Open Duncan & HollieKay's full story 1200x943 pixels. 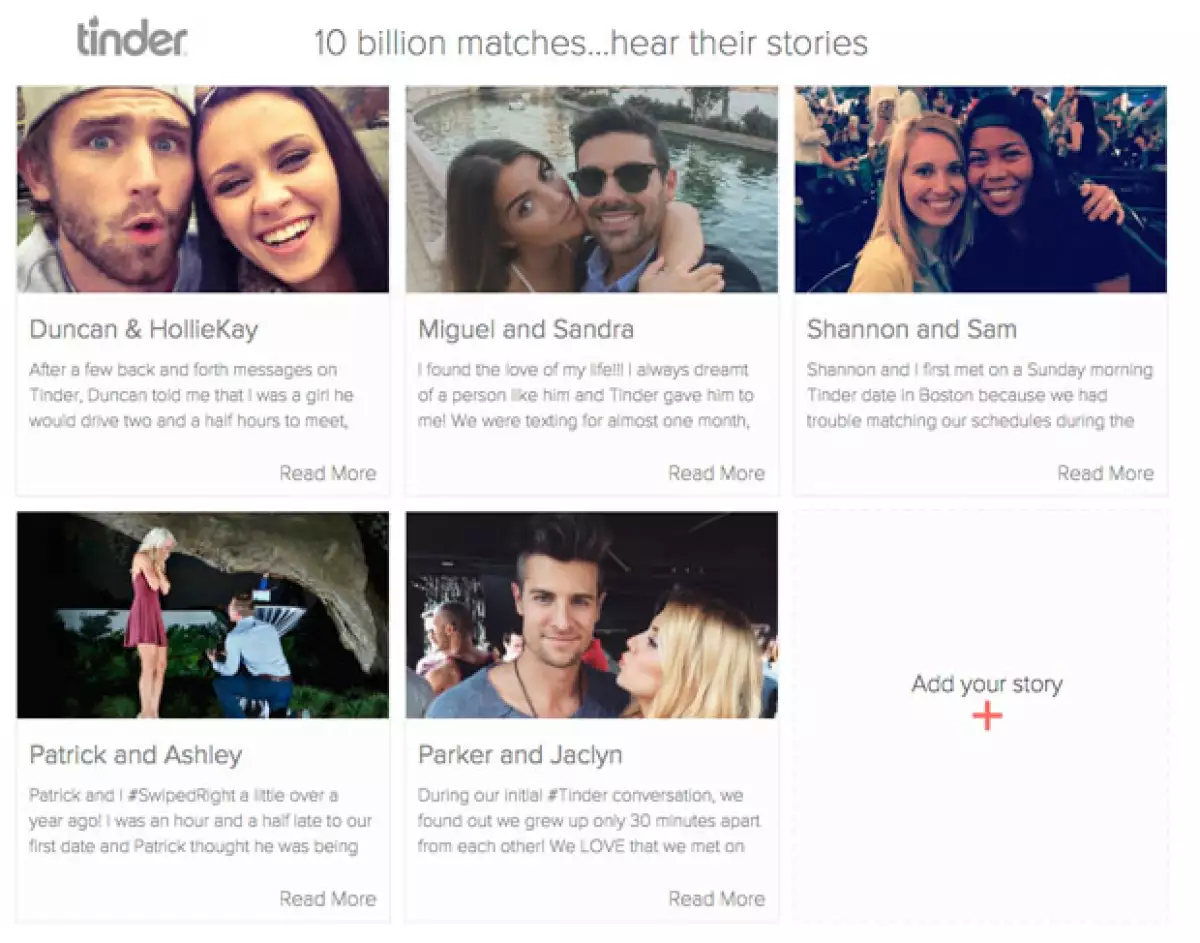point(327,473)
